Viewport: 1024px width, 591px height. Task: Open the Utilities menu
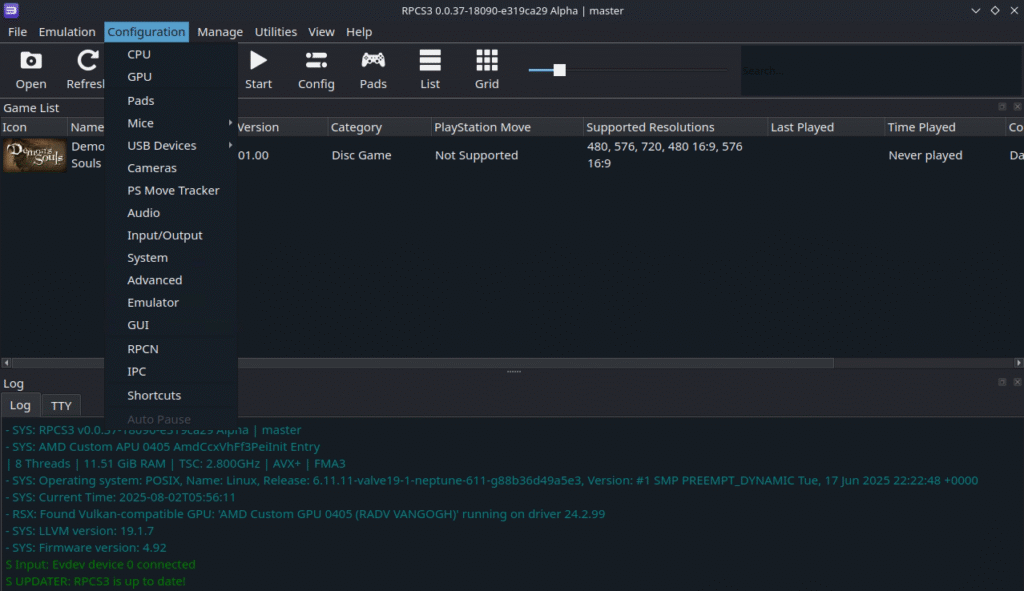(276, 31)
